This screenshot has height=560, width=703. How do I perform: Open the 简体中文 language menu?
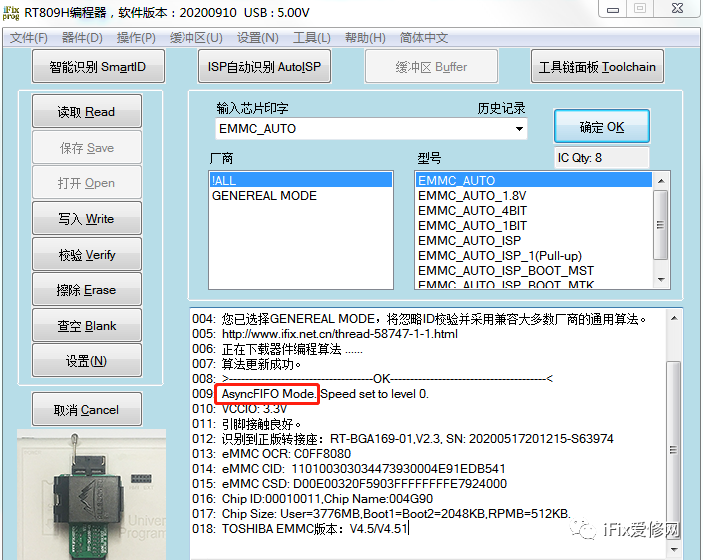click(424, 38)
